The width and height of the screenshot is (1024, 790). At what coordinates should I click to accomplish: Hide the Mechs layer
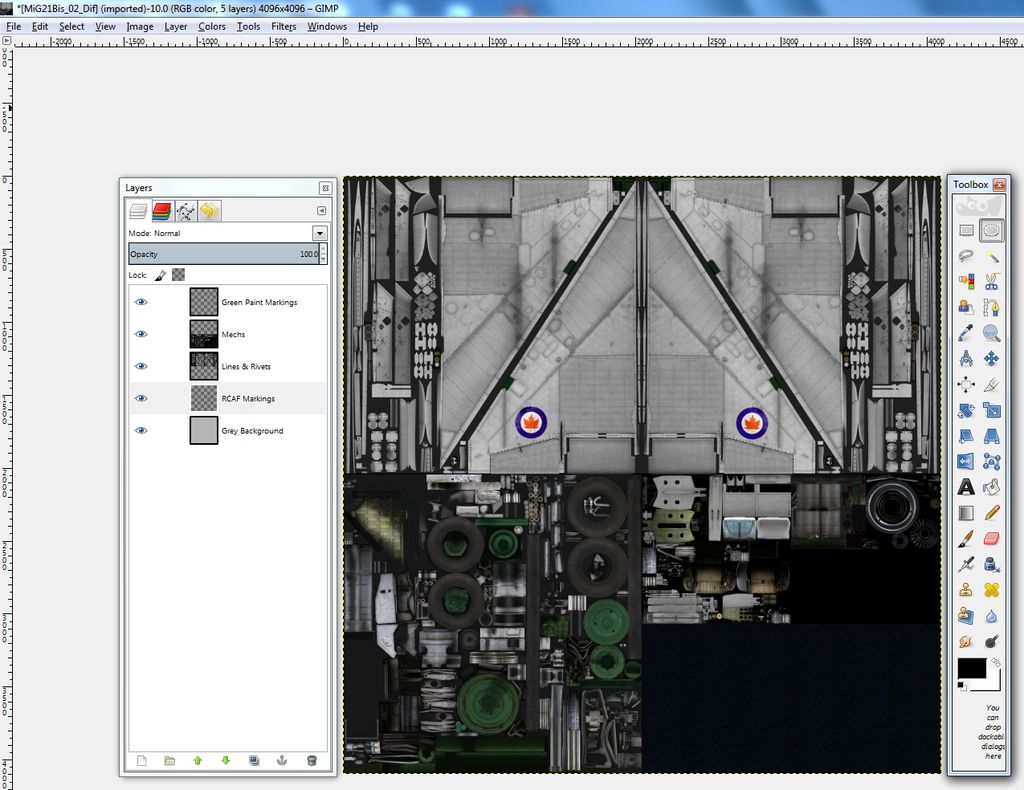141,334
